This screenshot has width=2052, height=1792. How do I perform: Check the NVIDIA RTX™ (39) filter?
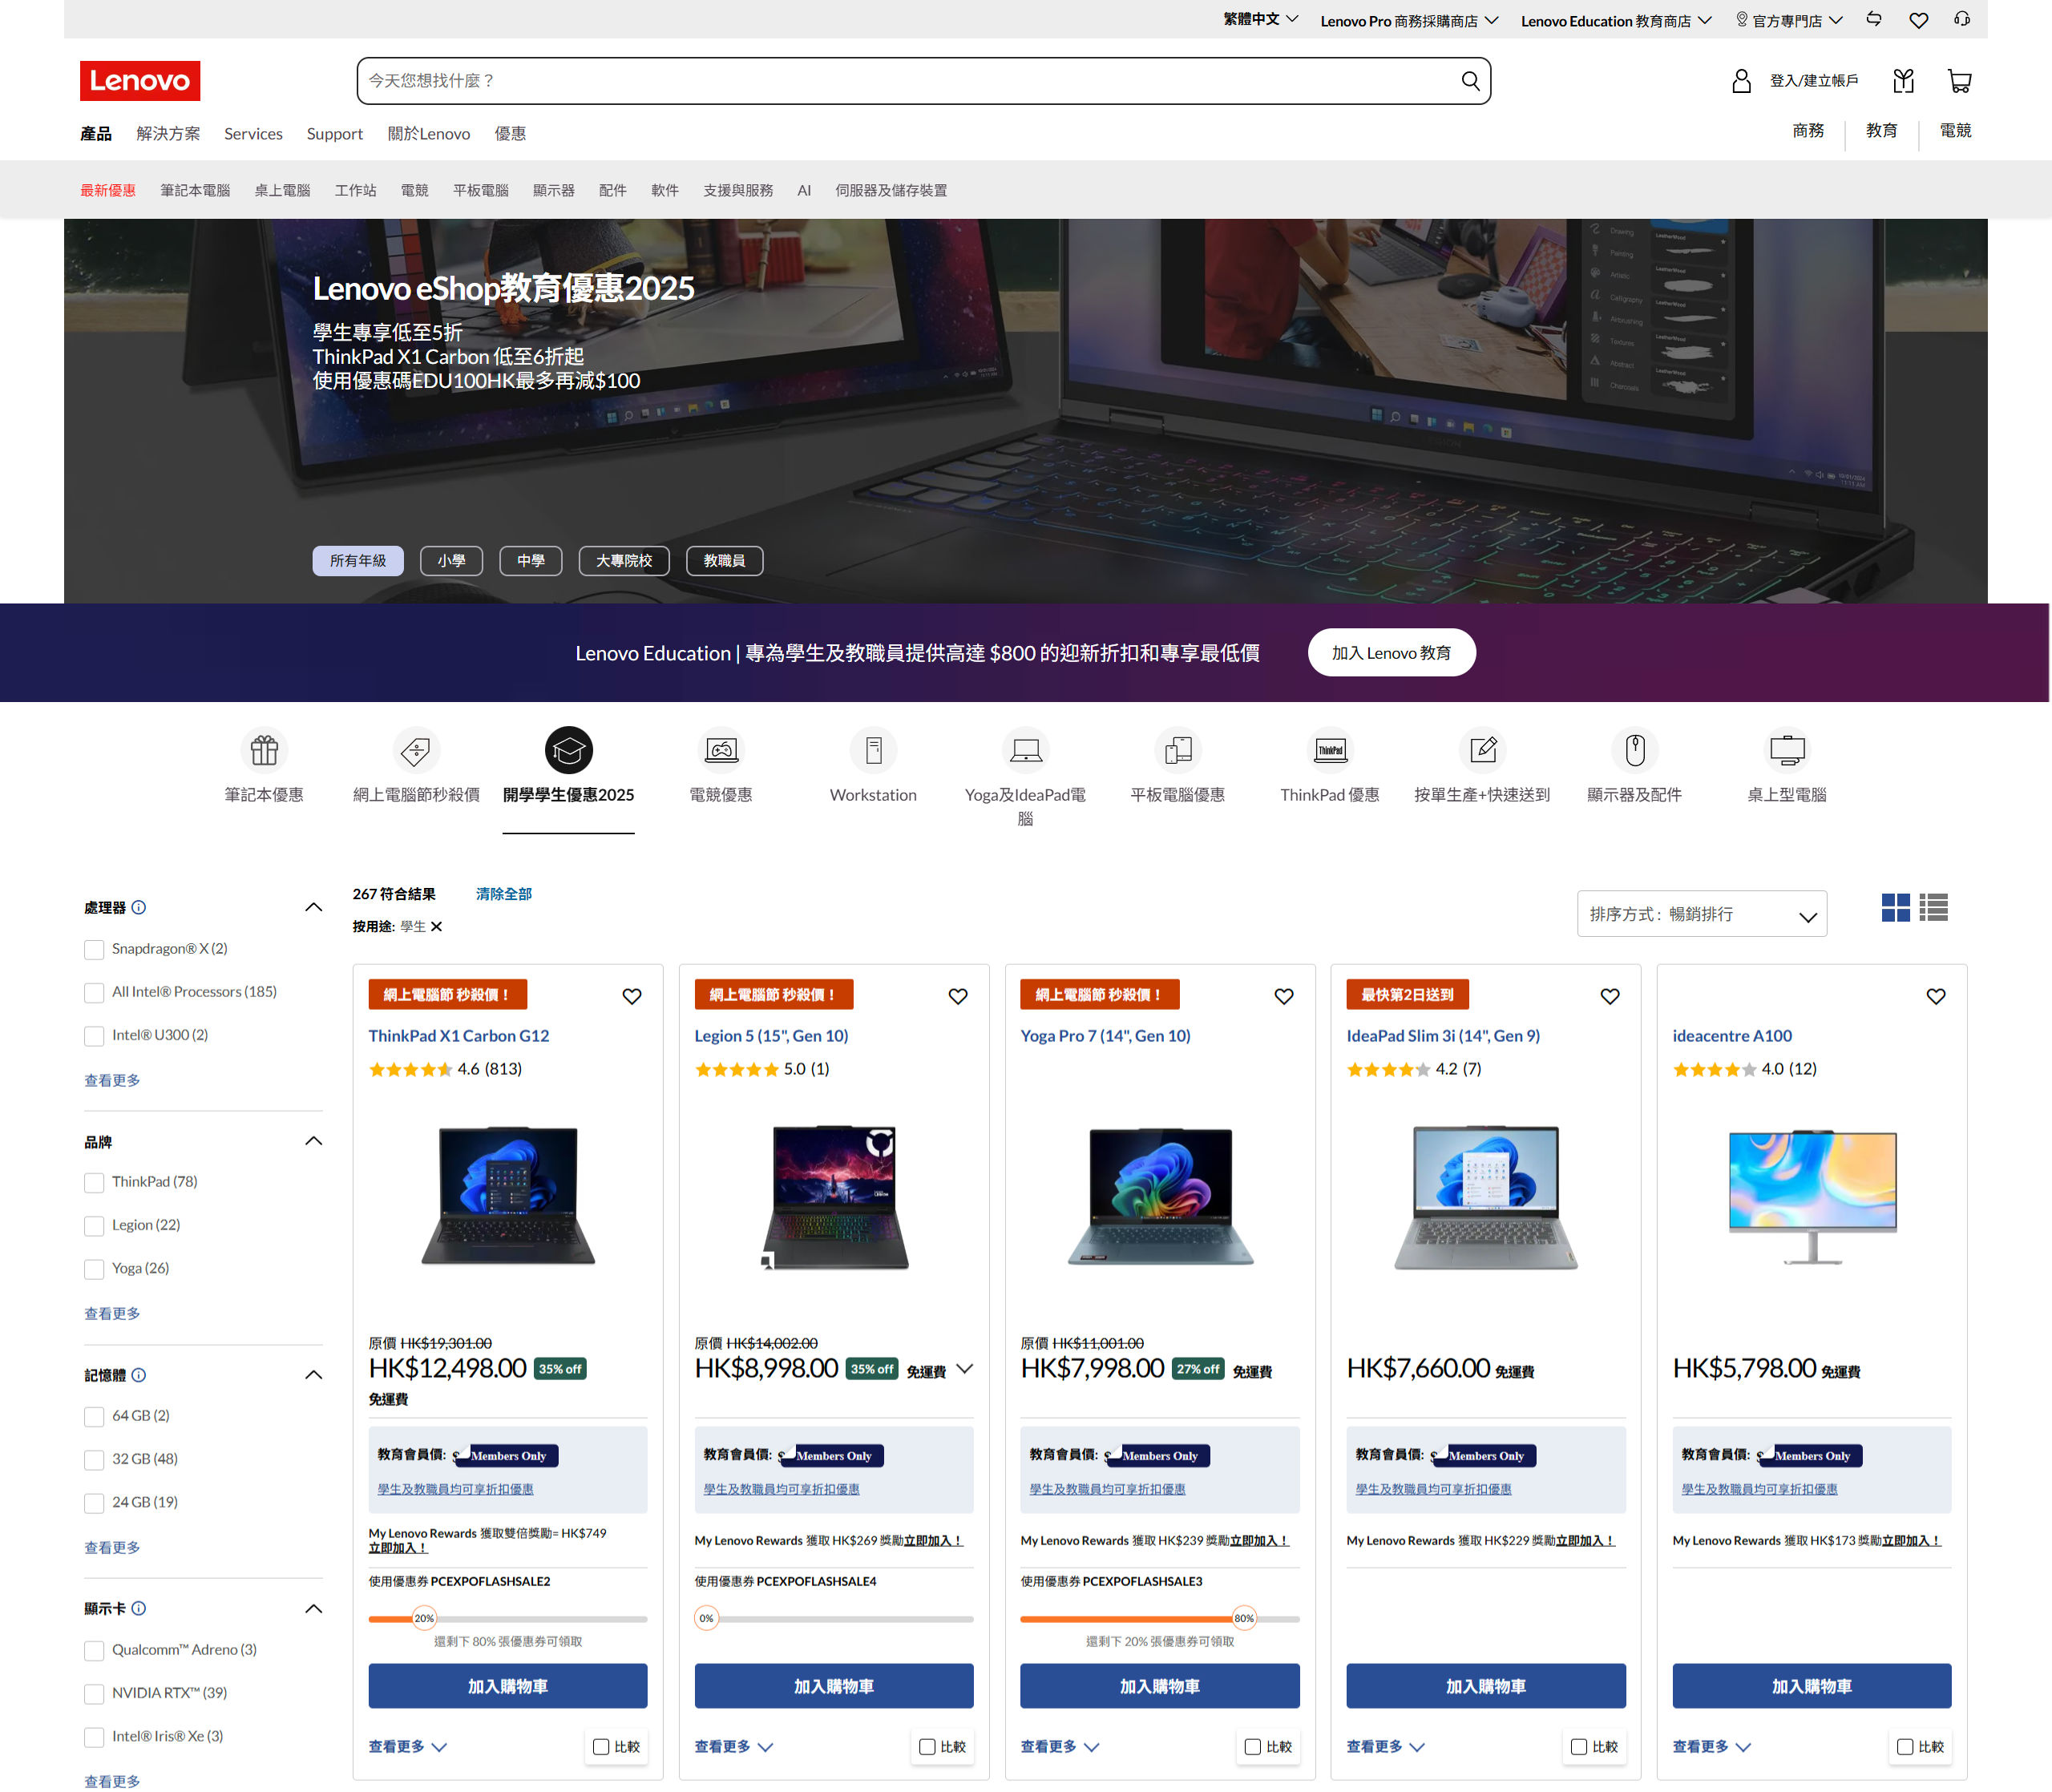click(x=94, y=1694)
